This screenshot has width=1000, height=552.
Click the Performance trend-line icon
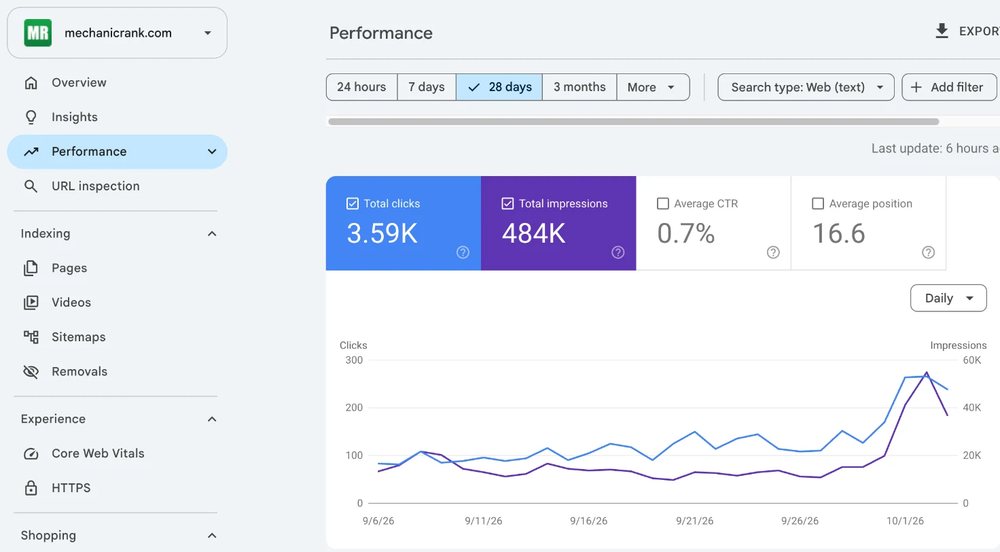click(31, 152)
